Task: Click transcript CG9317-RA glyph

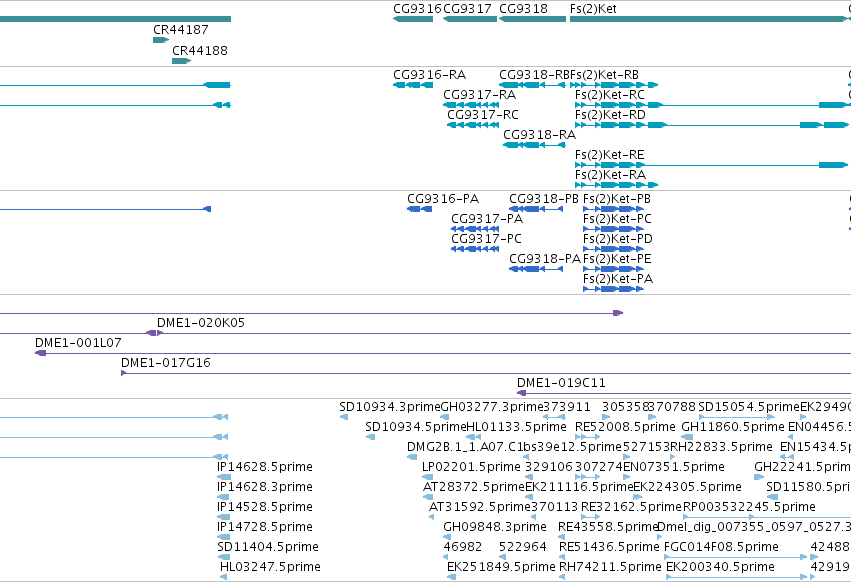Action: click(x=471, y=105)
